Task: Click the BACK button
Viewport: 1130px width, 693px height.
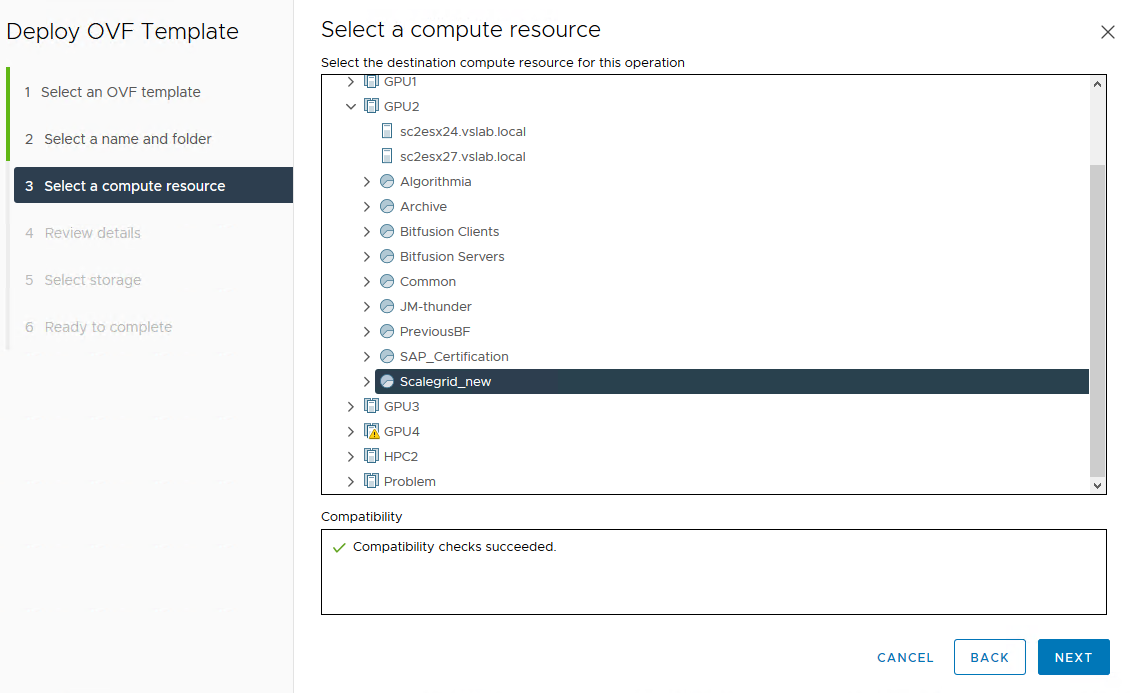Action: [x=989, y=657]
